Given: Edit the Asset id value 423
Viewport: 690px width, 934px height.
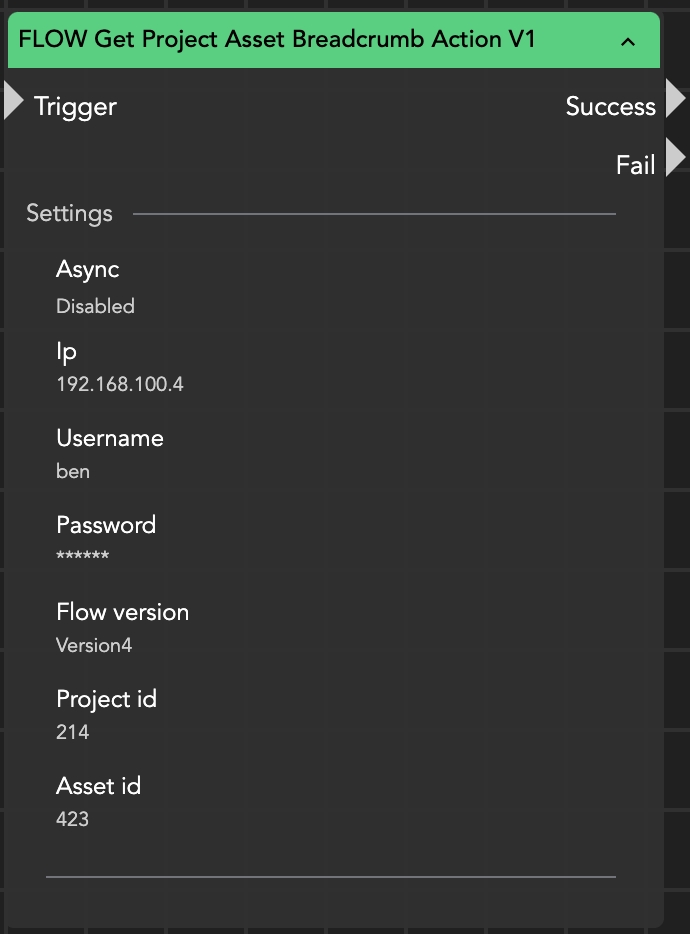Looking at the screenshot, I should pos(73,819).
